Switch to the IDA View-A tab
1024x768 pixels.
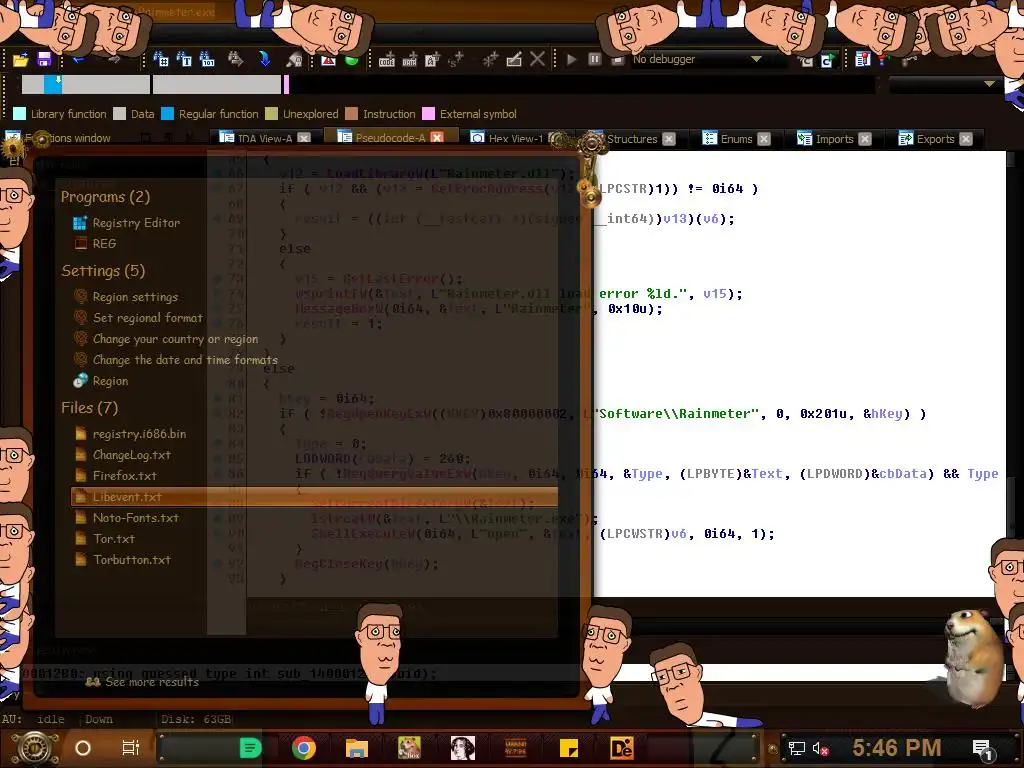coord(264,138)
